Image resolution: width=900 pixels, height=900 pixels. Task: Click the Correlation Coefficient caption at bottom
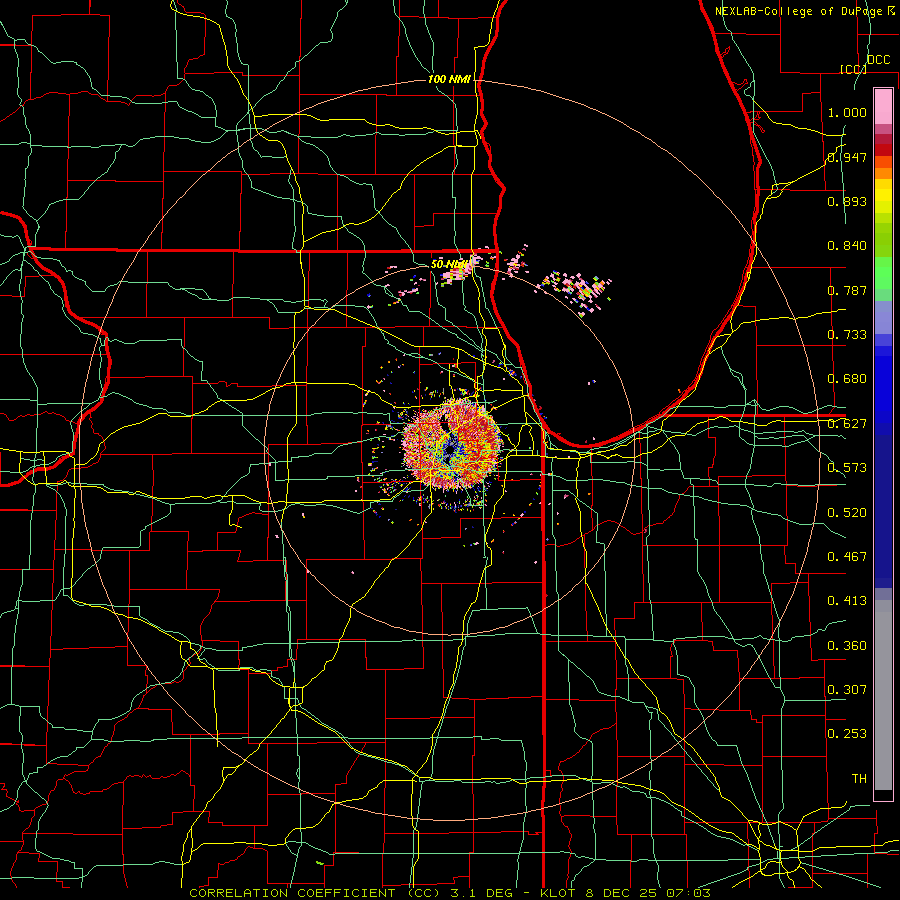449,893
